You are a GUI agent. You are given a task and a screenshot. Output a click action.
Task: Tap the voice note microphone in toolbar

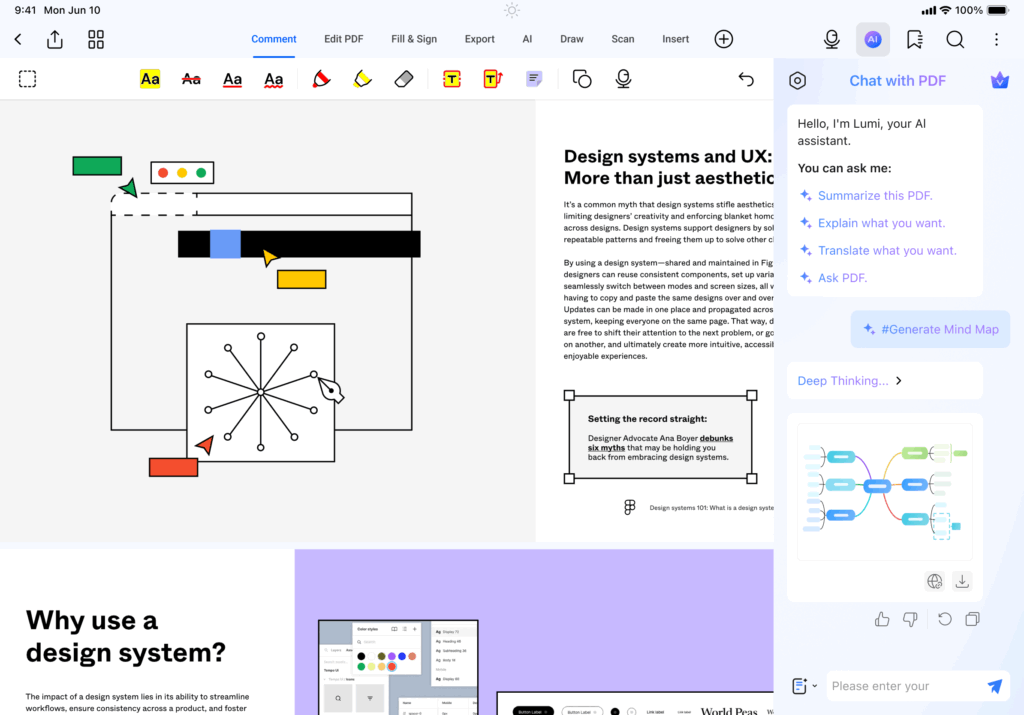(623, 79)
